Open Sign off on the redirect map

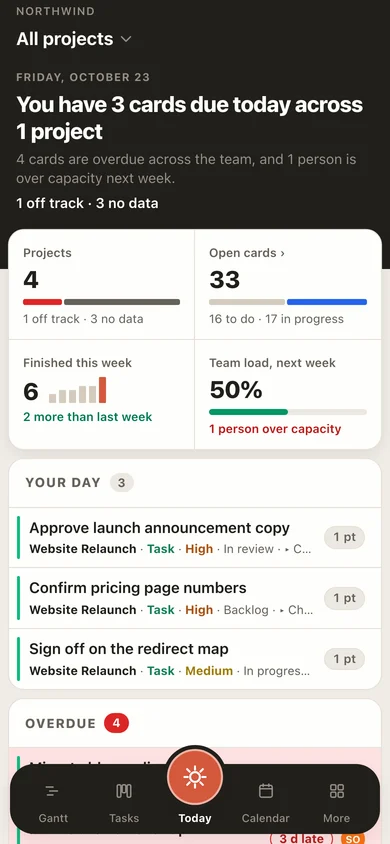195,659
